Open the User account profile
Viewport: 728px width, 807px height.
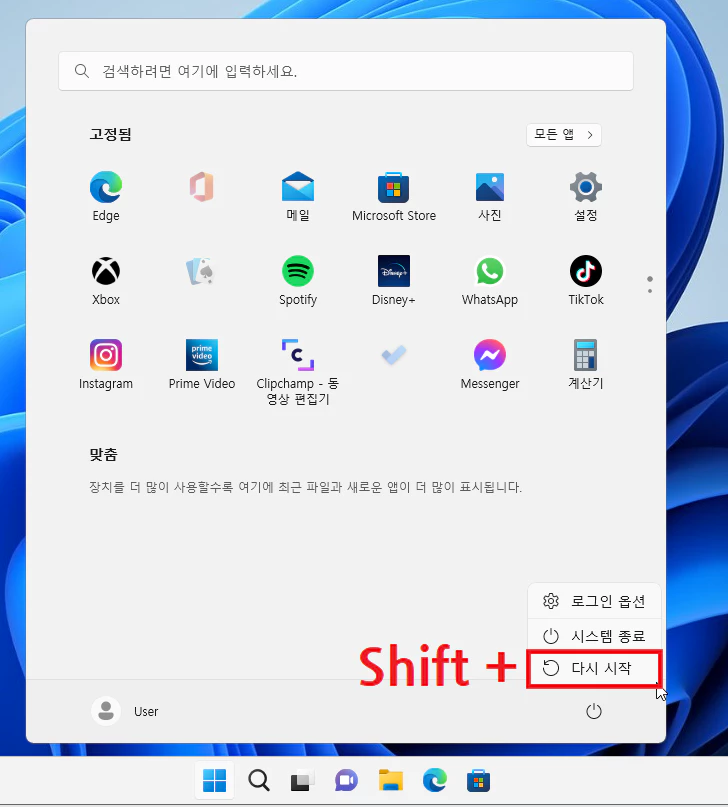click(125, 711)
